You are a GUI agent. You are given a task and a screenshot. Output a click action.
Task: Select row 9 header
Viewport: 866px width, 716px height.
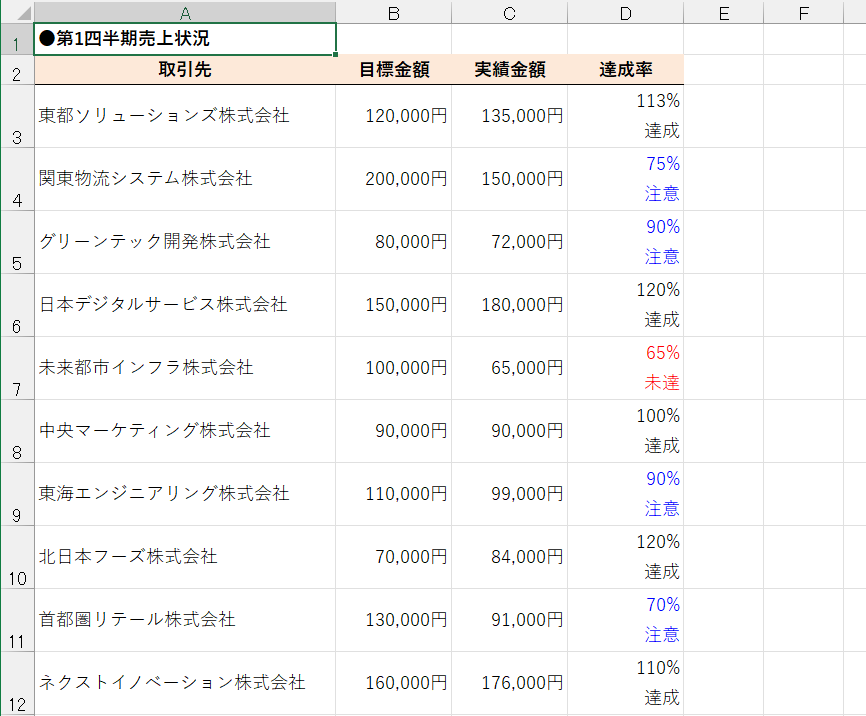pos(17,494)
